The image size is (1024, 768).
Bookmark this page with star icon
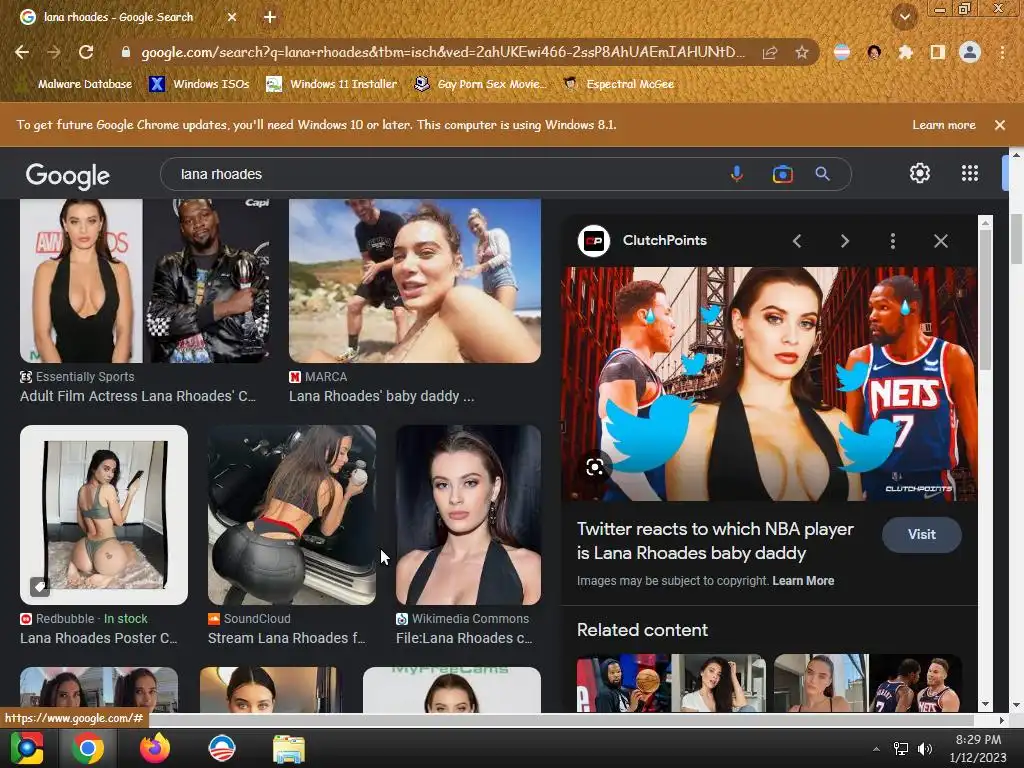click(802, 52)
